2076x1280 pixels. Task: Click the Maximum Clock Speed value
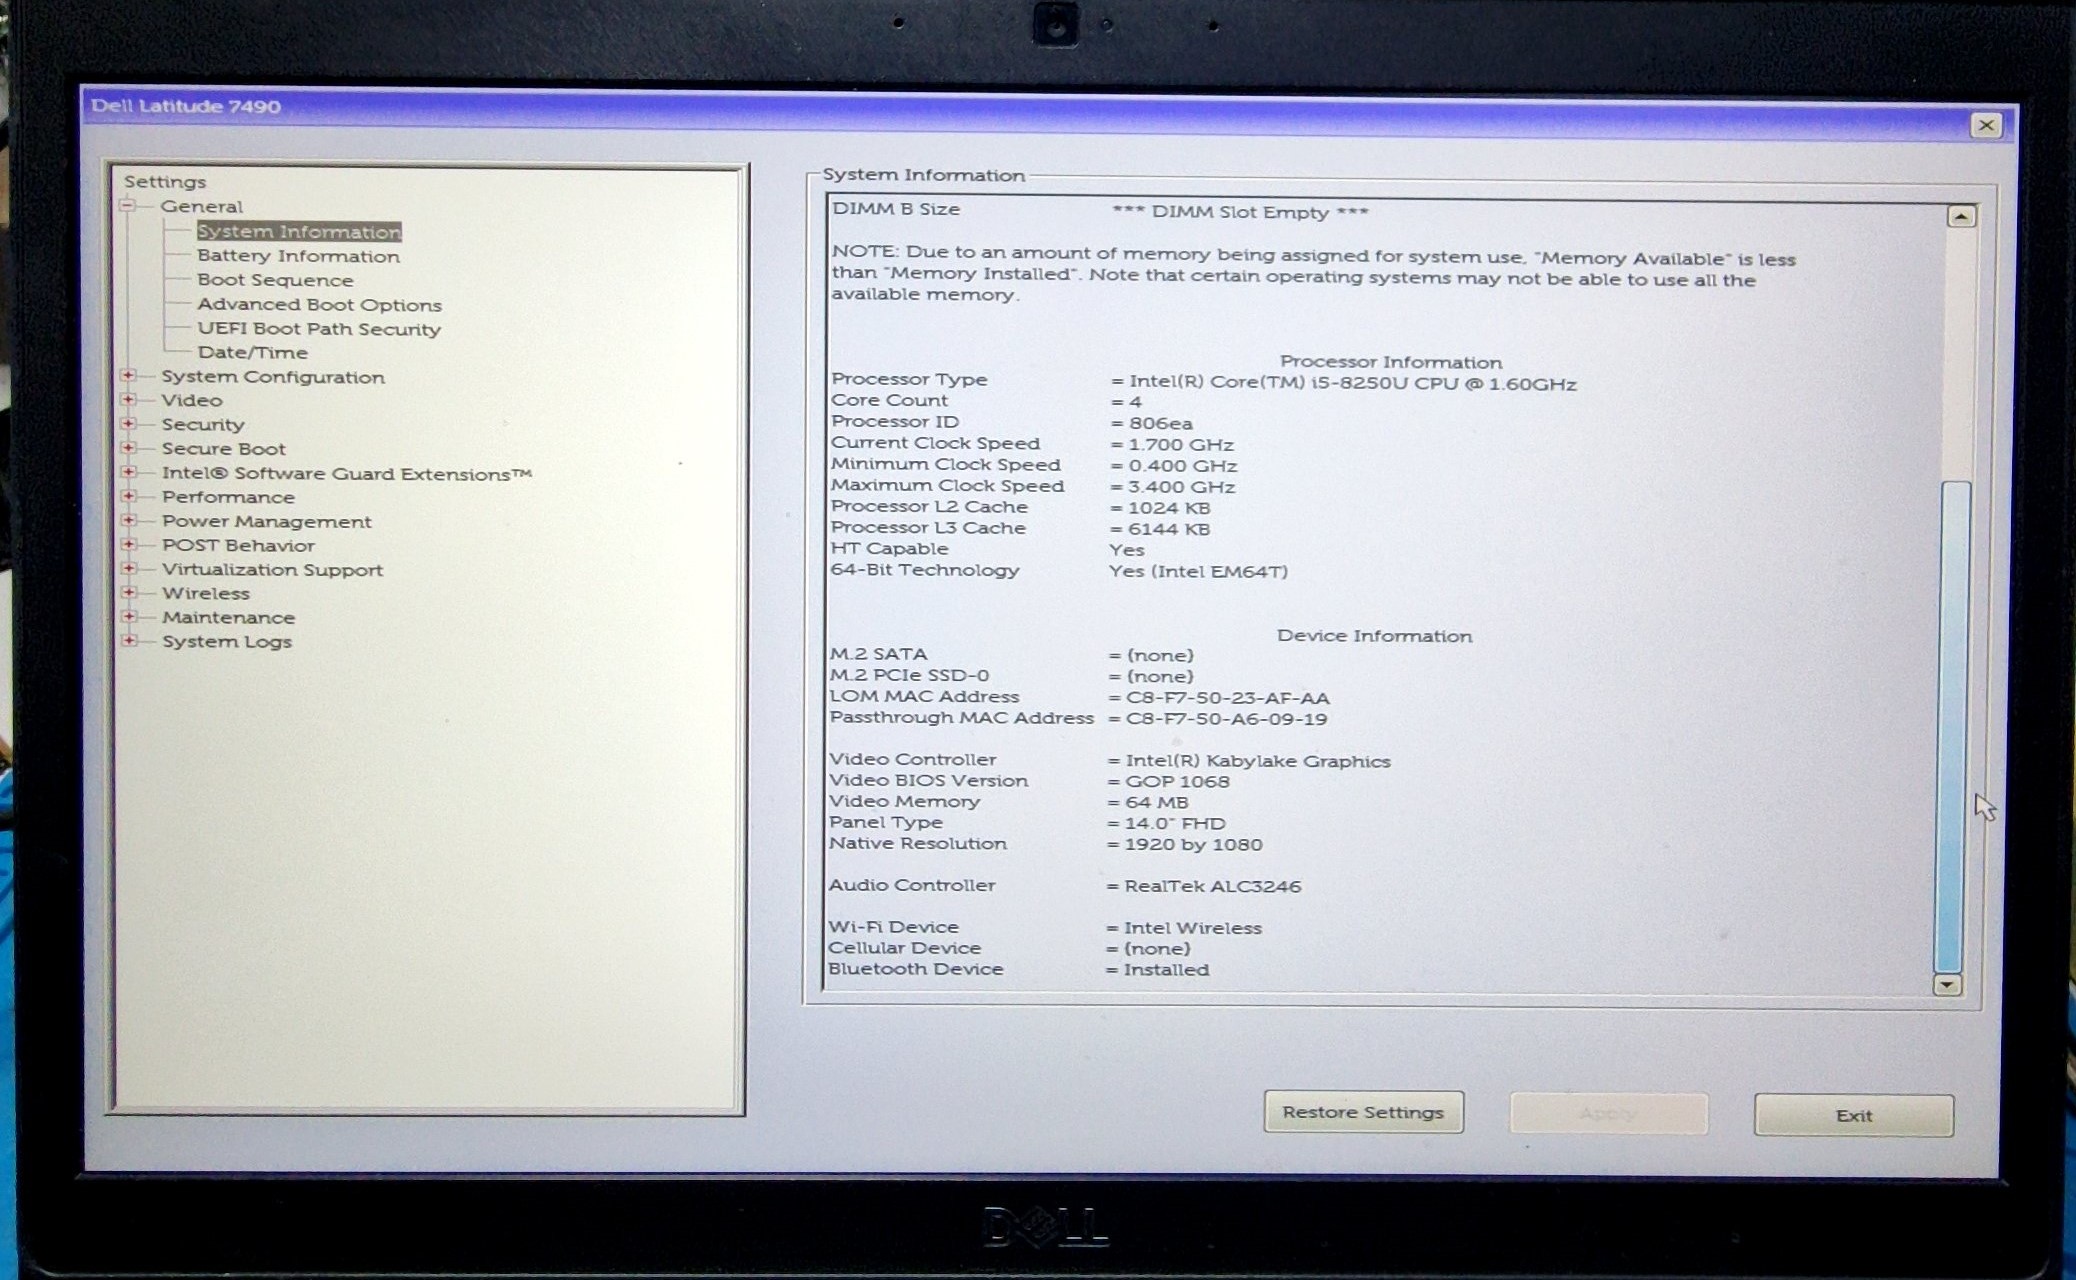[x=1181, y=487]
